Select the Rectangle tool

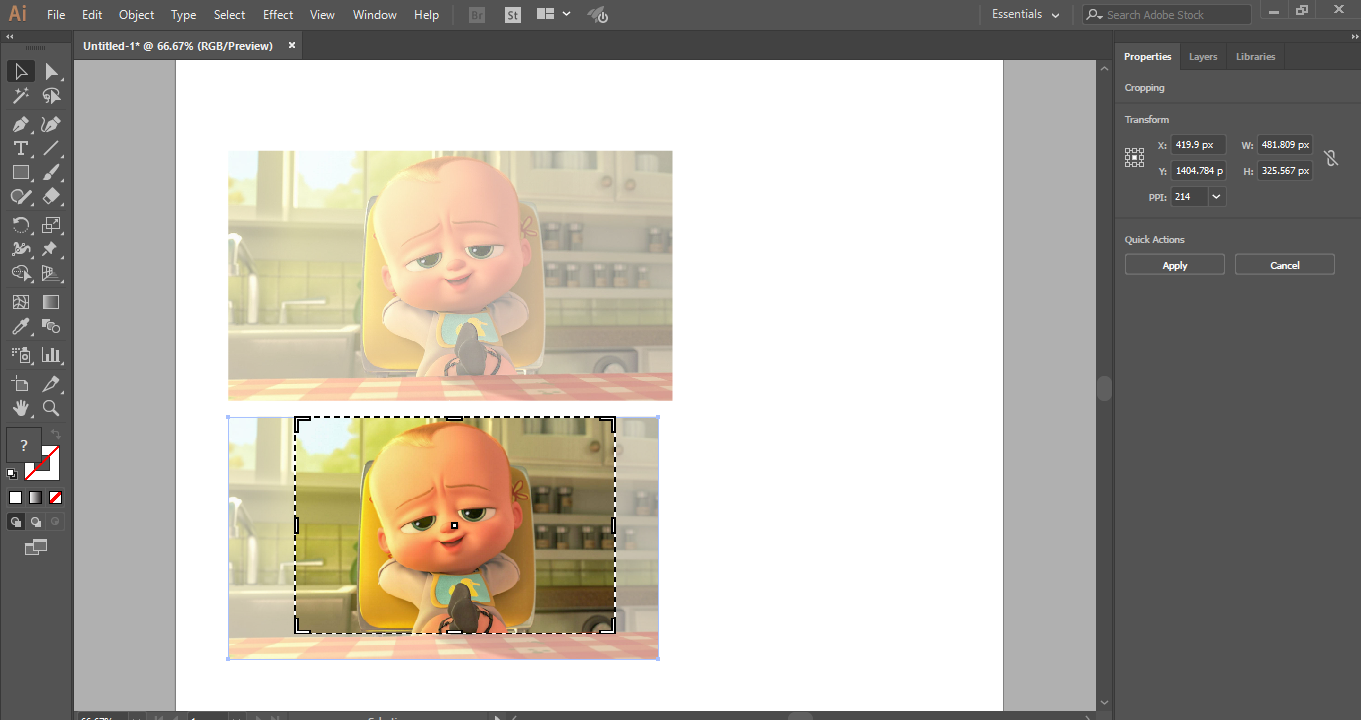point(20,172)
